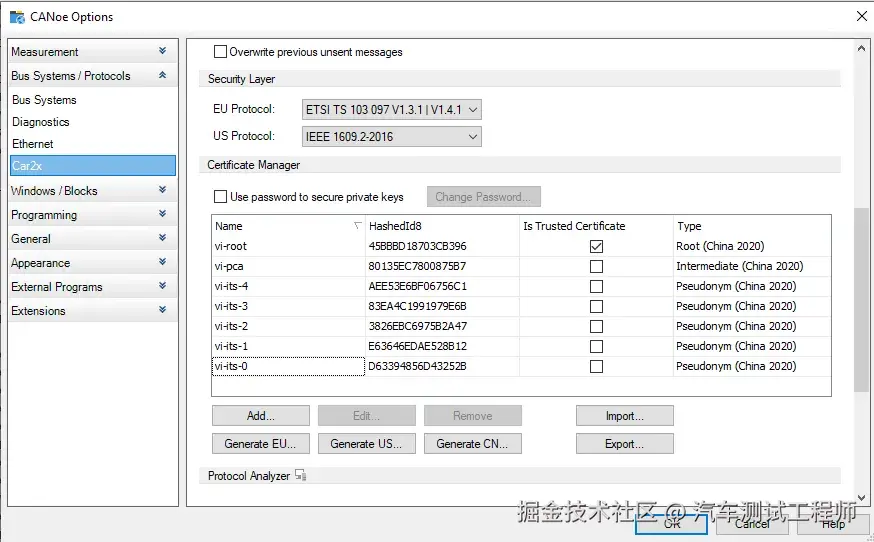Screen dimensions: 874x542
Task: Enable Overwrite previous unsent messages
Action: [220, 52]
